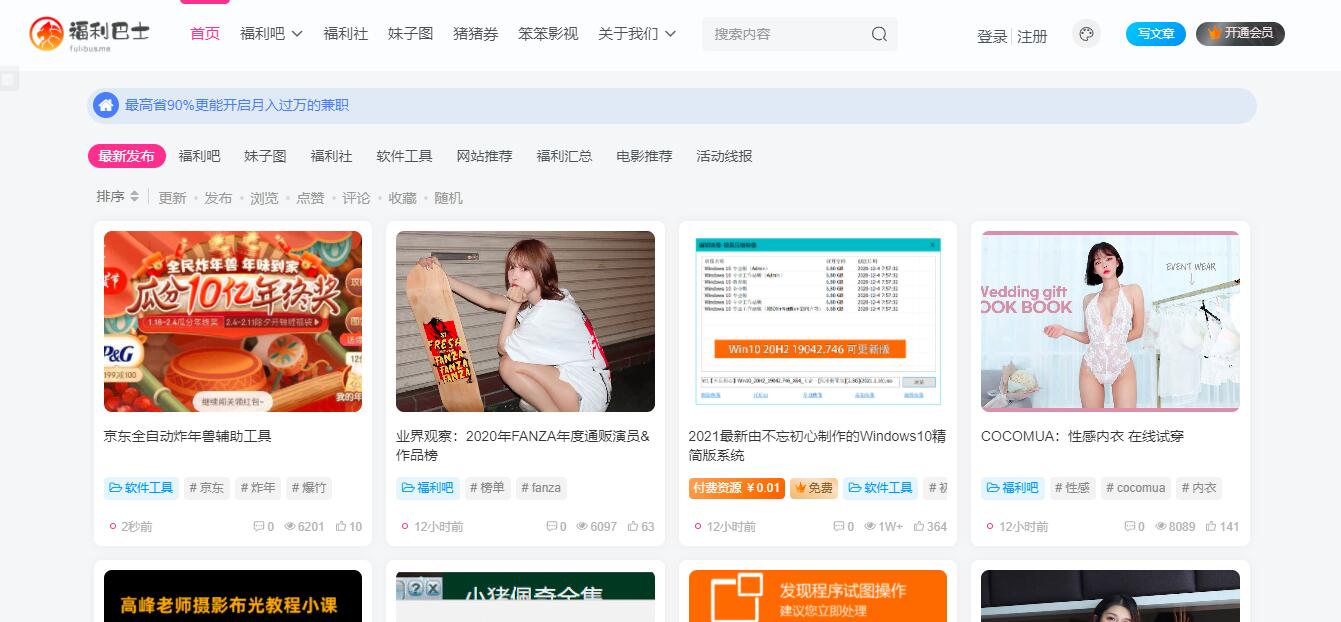Click comment icon on Windows10 card

[x=839, y=526]
